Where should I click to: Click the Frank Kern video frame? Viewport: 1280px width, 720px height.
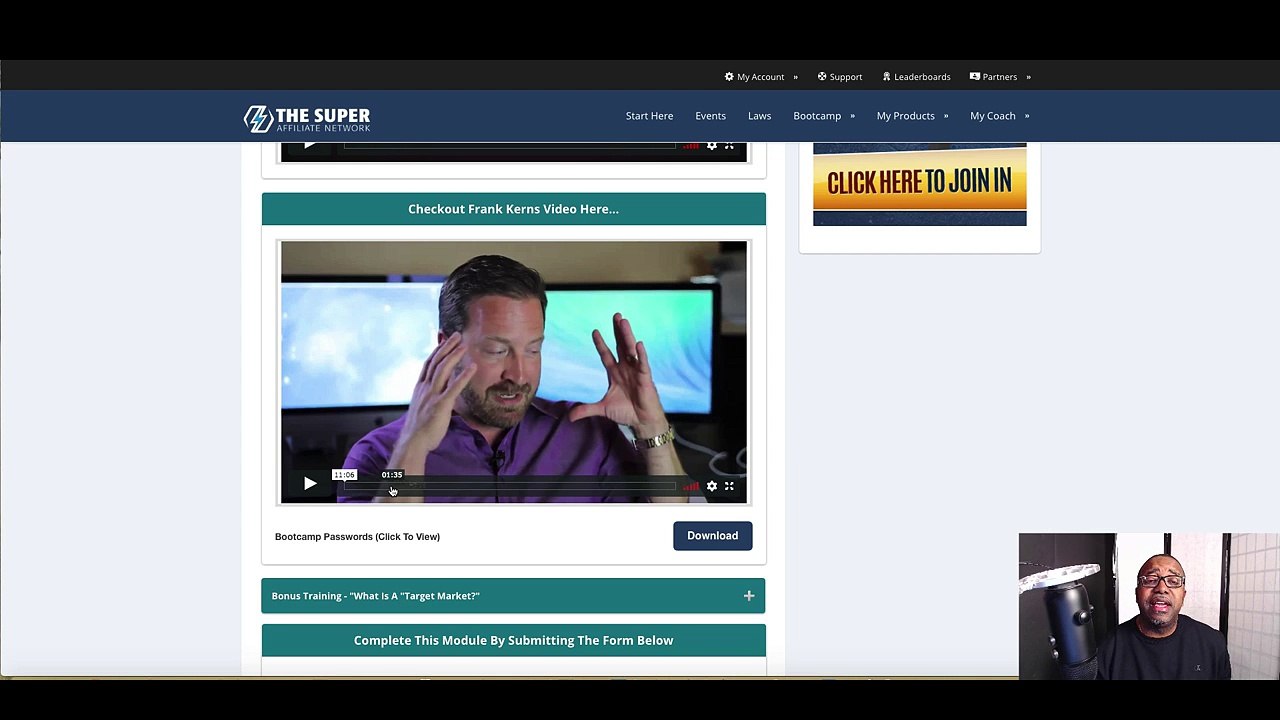tap(513, 372)
